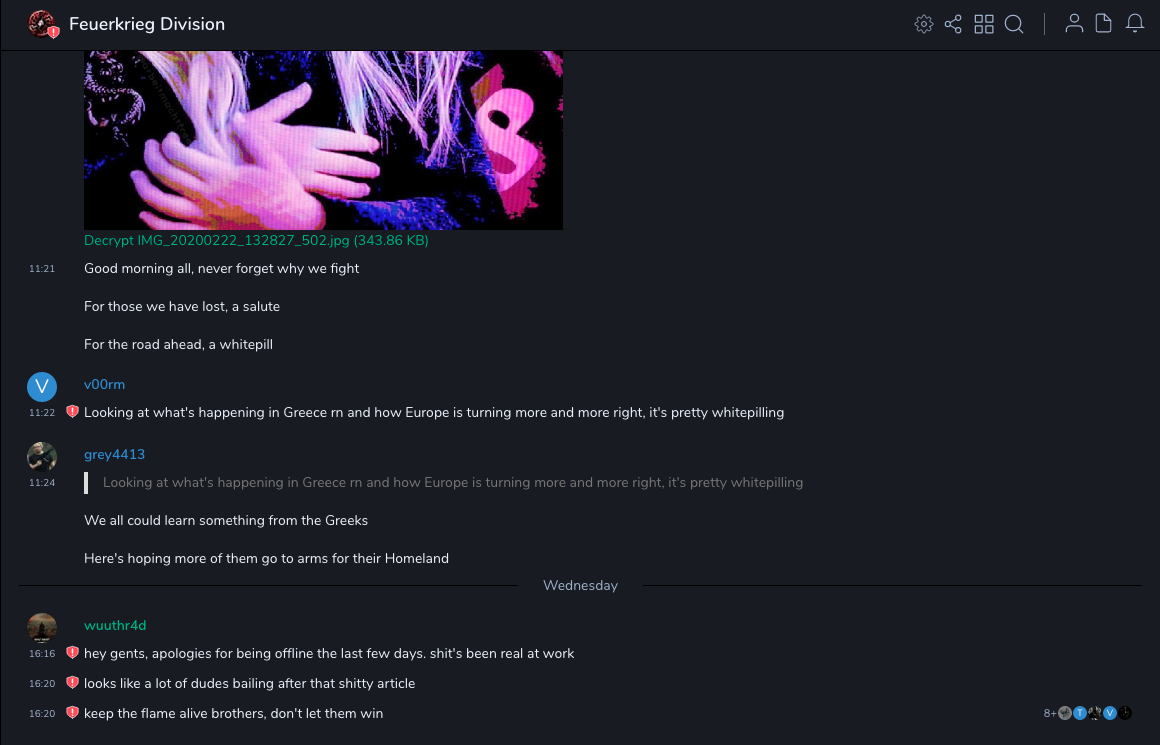The height and width of the screenshot is (745, 1160).
Task: Click the search magnifier icon
Action: 1014,24
